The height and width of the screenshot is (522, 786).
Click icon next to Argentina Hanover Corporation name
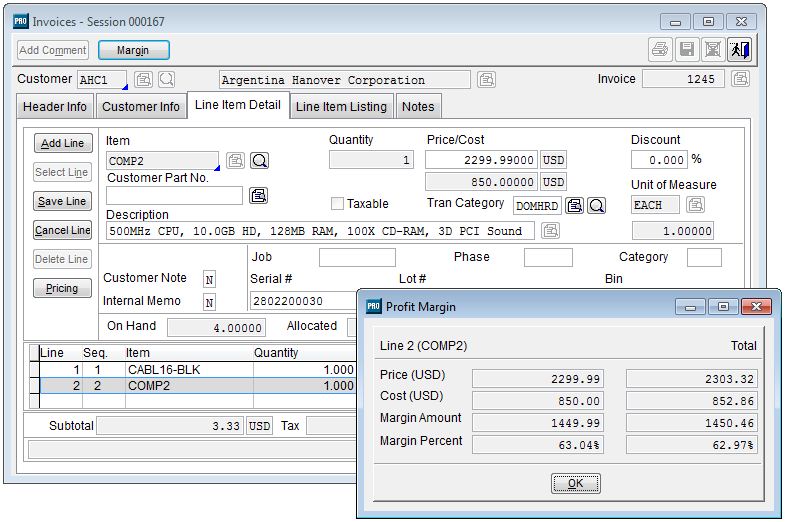pyautogui.click(x=486, y=79)
